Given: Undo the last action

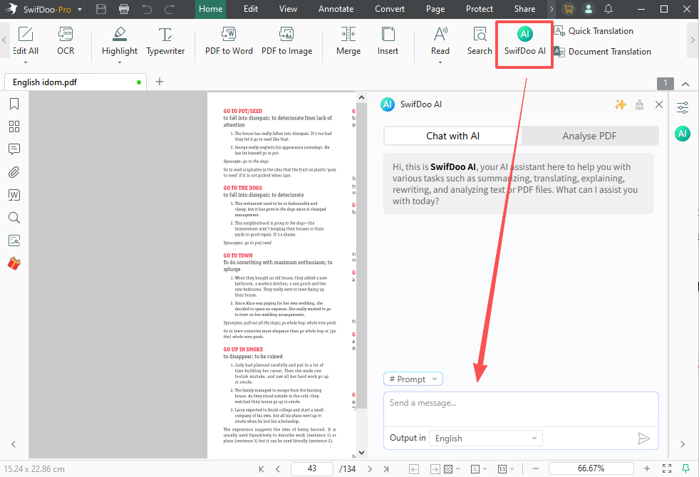Looking at the screenshot, I should click(147, 9).
